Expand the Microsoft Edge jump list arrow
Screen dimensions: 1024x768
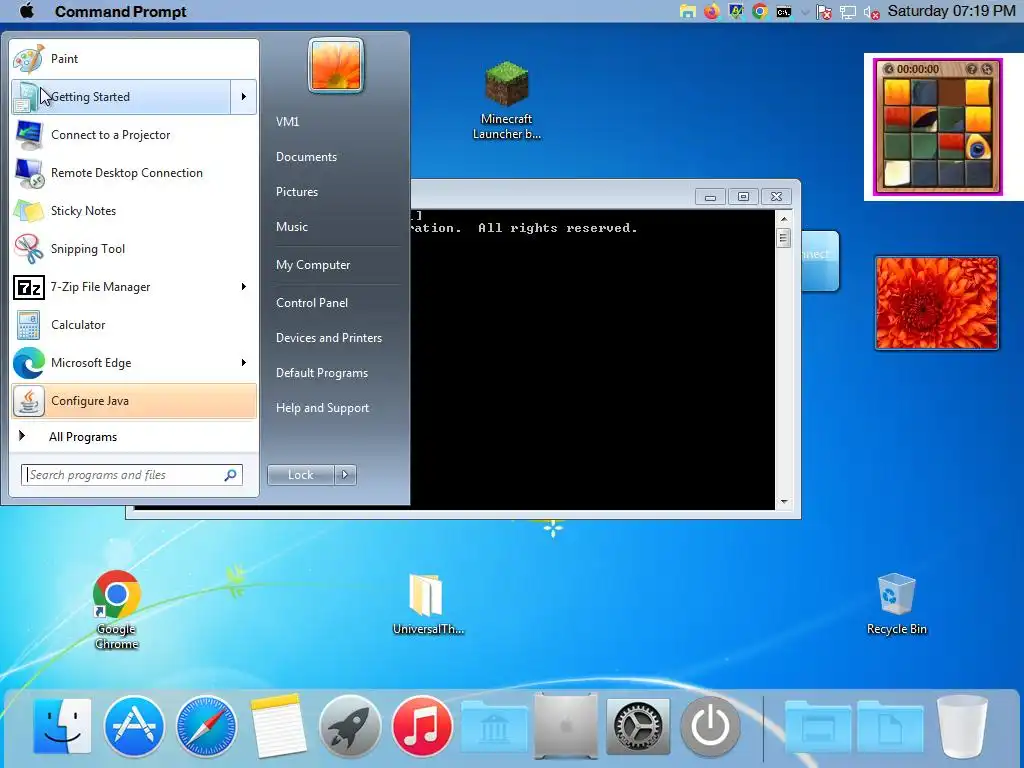pos(244,362)
